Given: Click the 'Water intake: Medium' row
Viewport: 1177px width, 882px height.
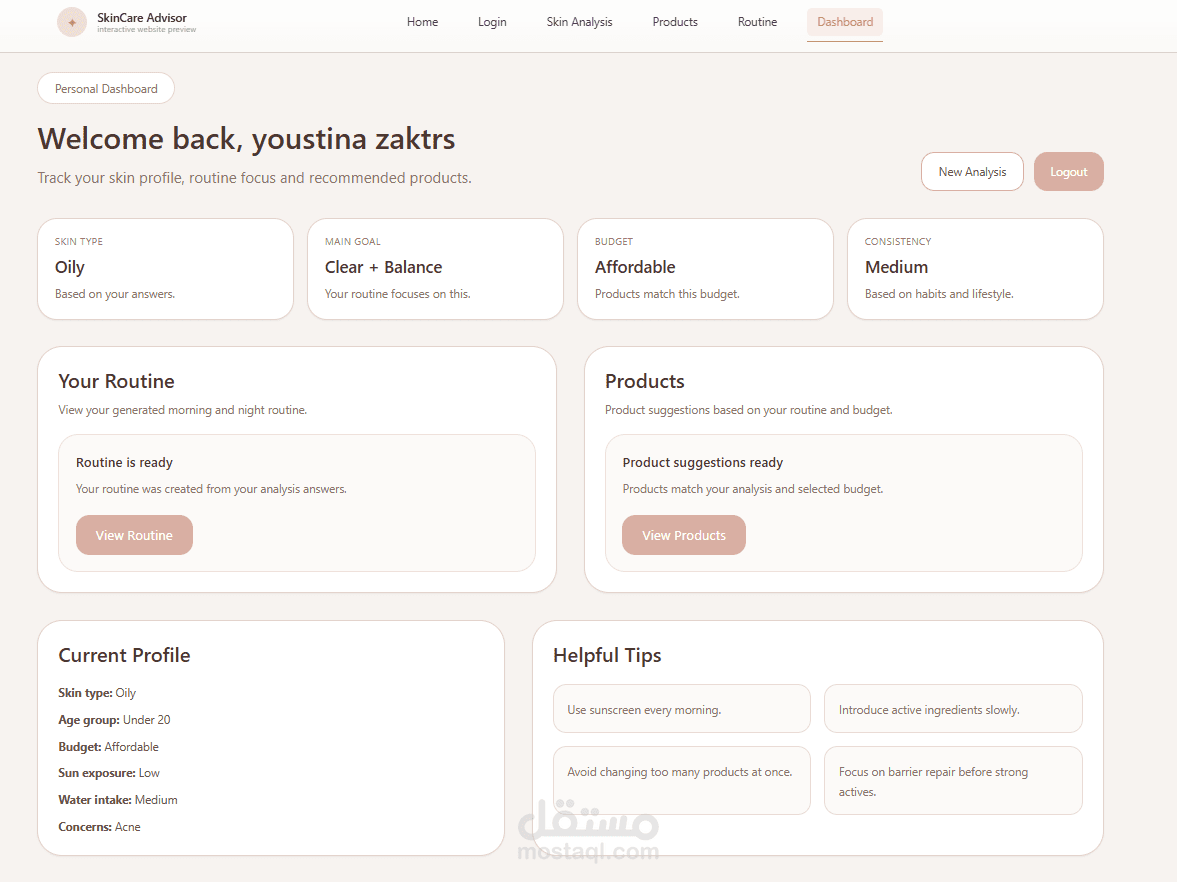Looking at the screenshot, I should [x=118, y=800].
